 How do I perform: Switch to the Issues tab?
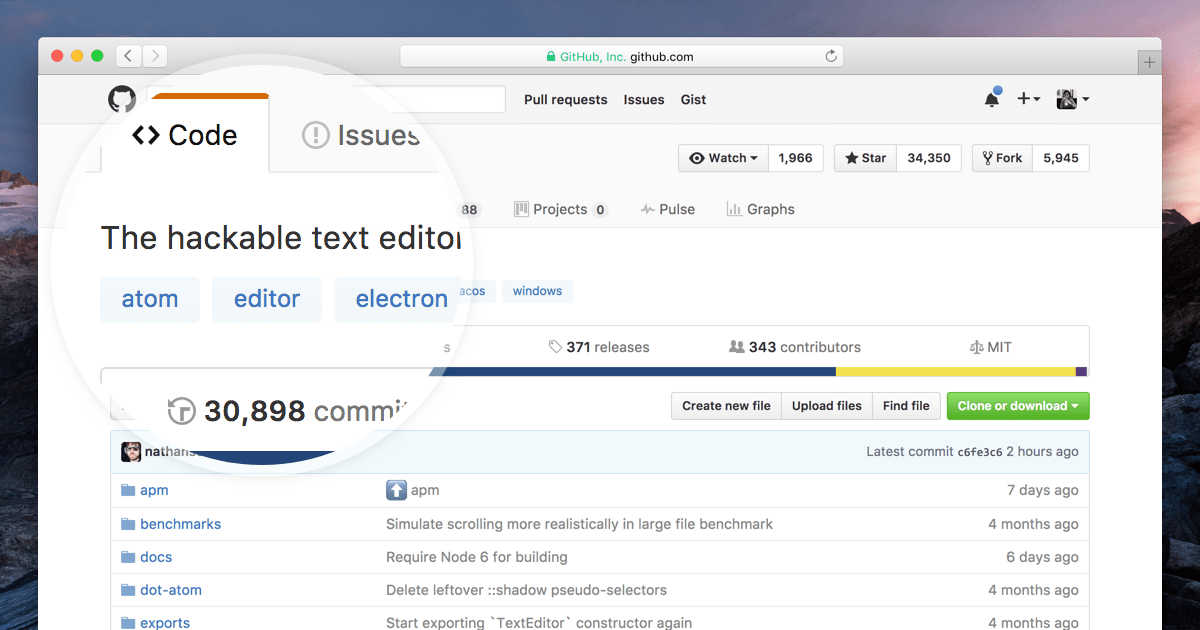click(359, 135)
